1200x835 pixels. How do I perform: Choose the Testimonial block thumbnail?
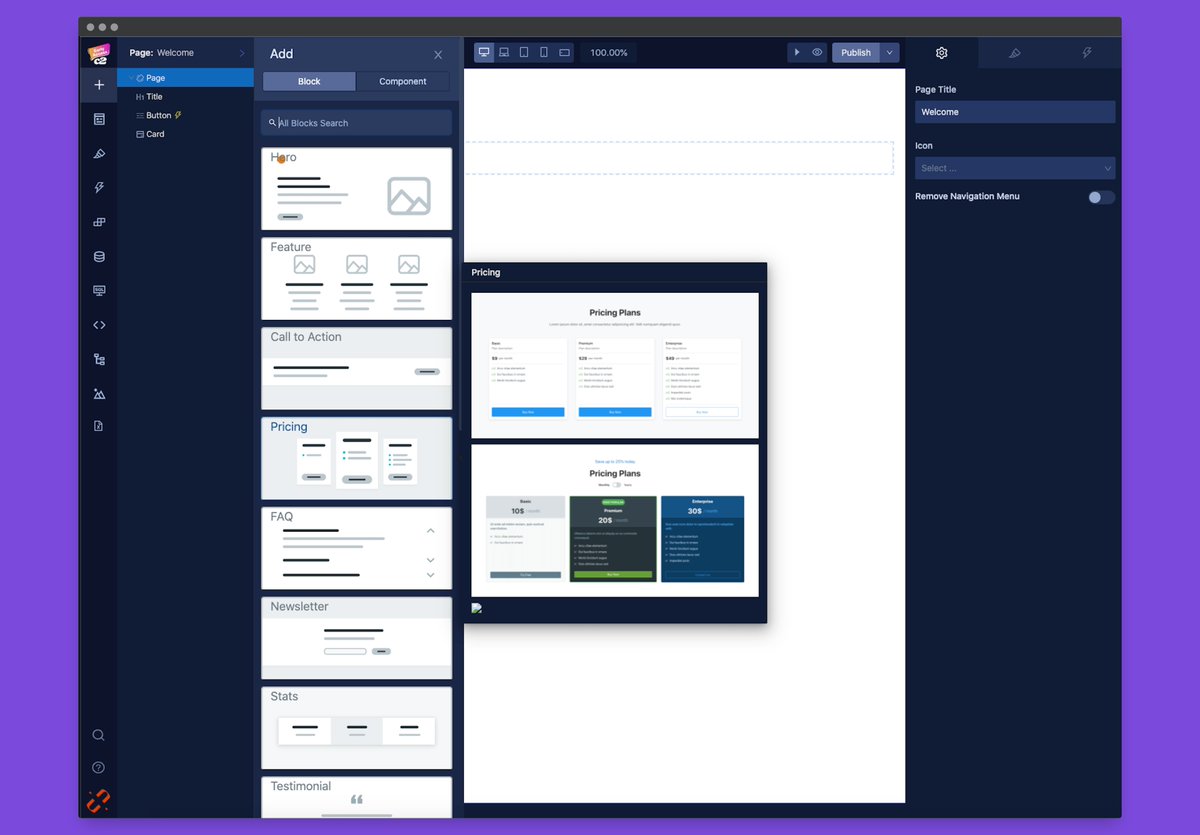[357, 797]
